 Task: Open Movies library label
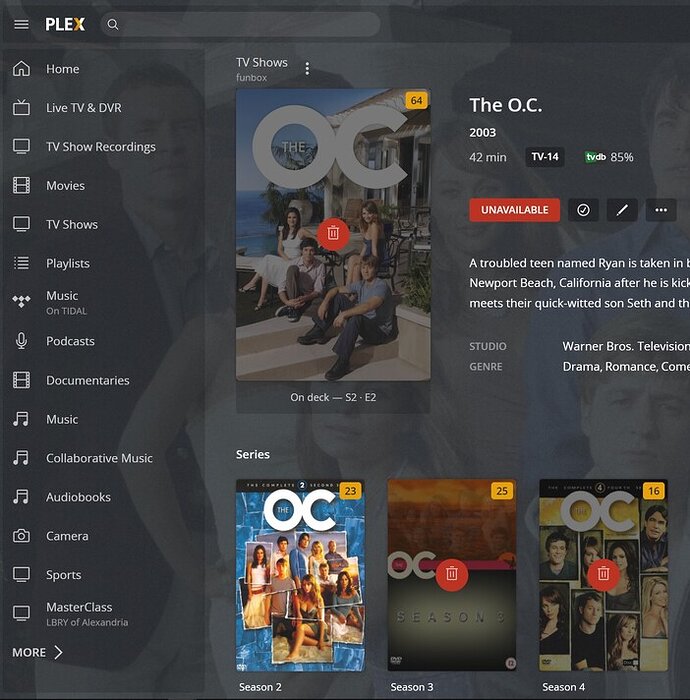point(65,185)
